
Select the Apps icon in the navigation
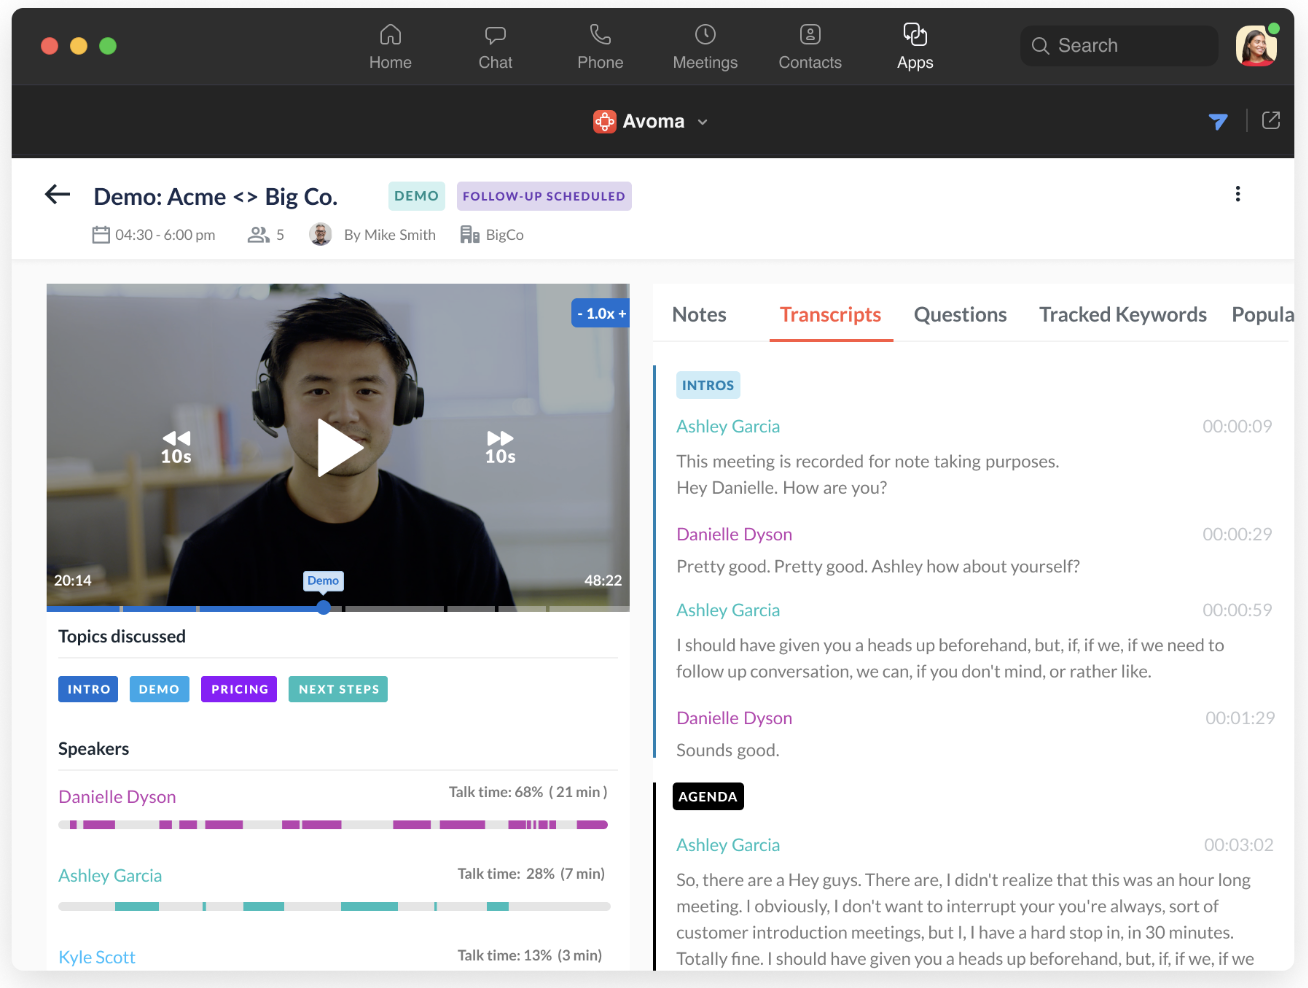(x=915, y=45)
